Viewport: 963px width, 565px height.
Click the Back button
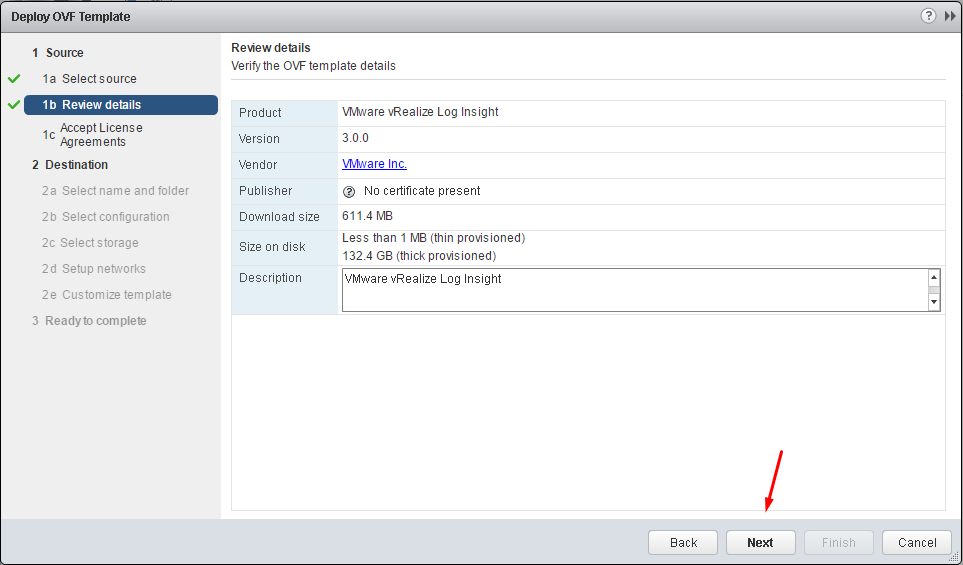(683, 543)
